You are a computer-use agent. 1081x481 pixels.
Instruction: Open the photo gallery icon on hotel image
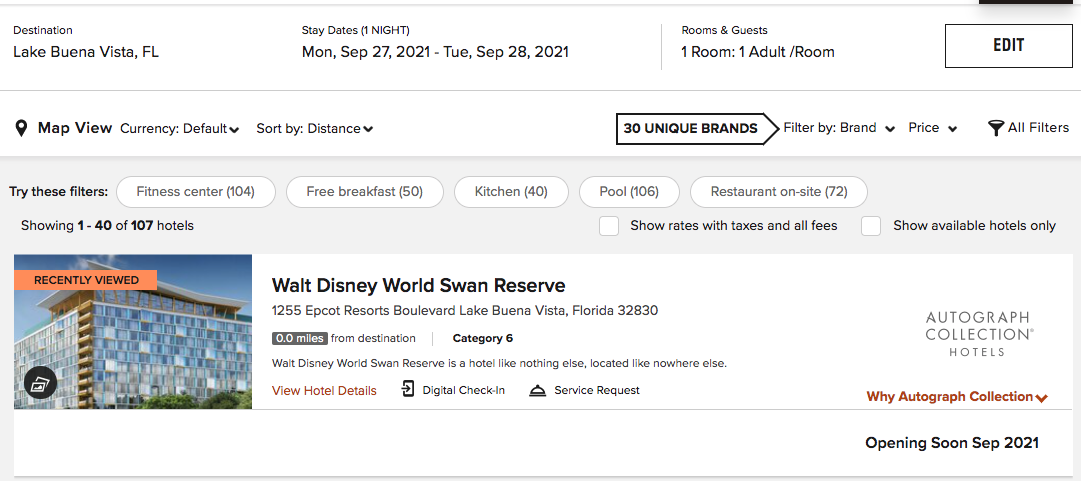tap(38, 383)
